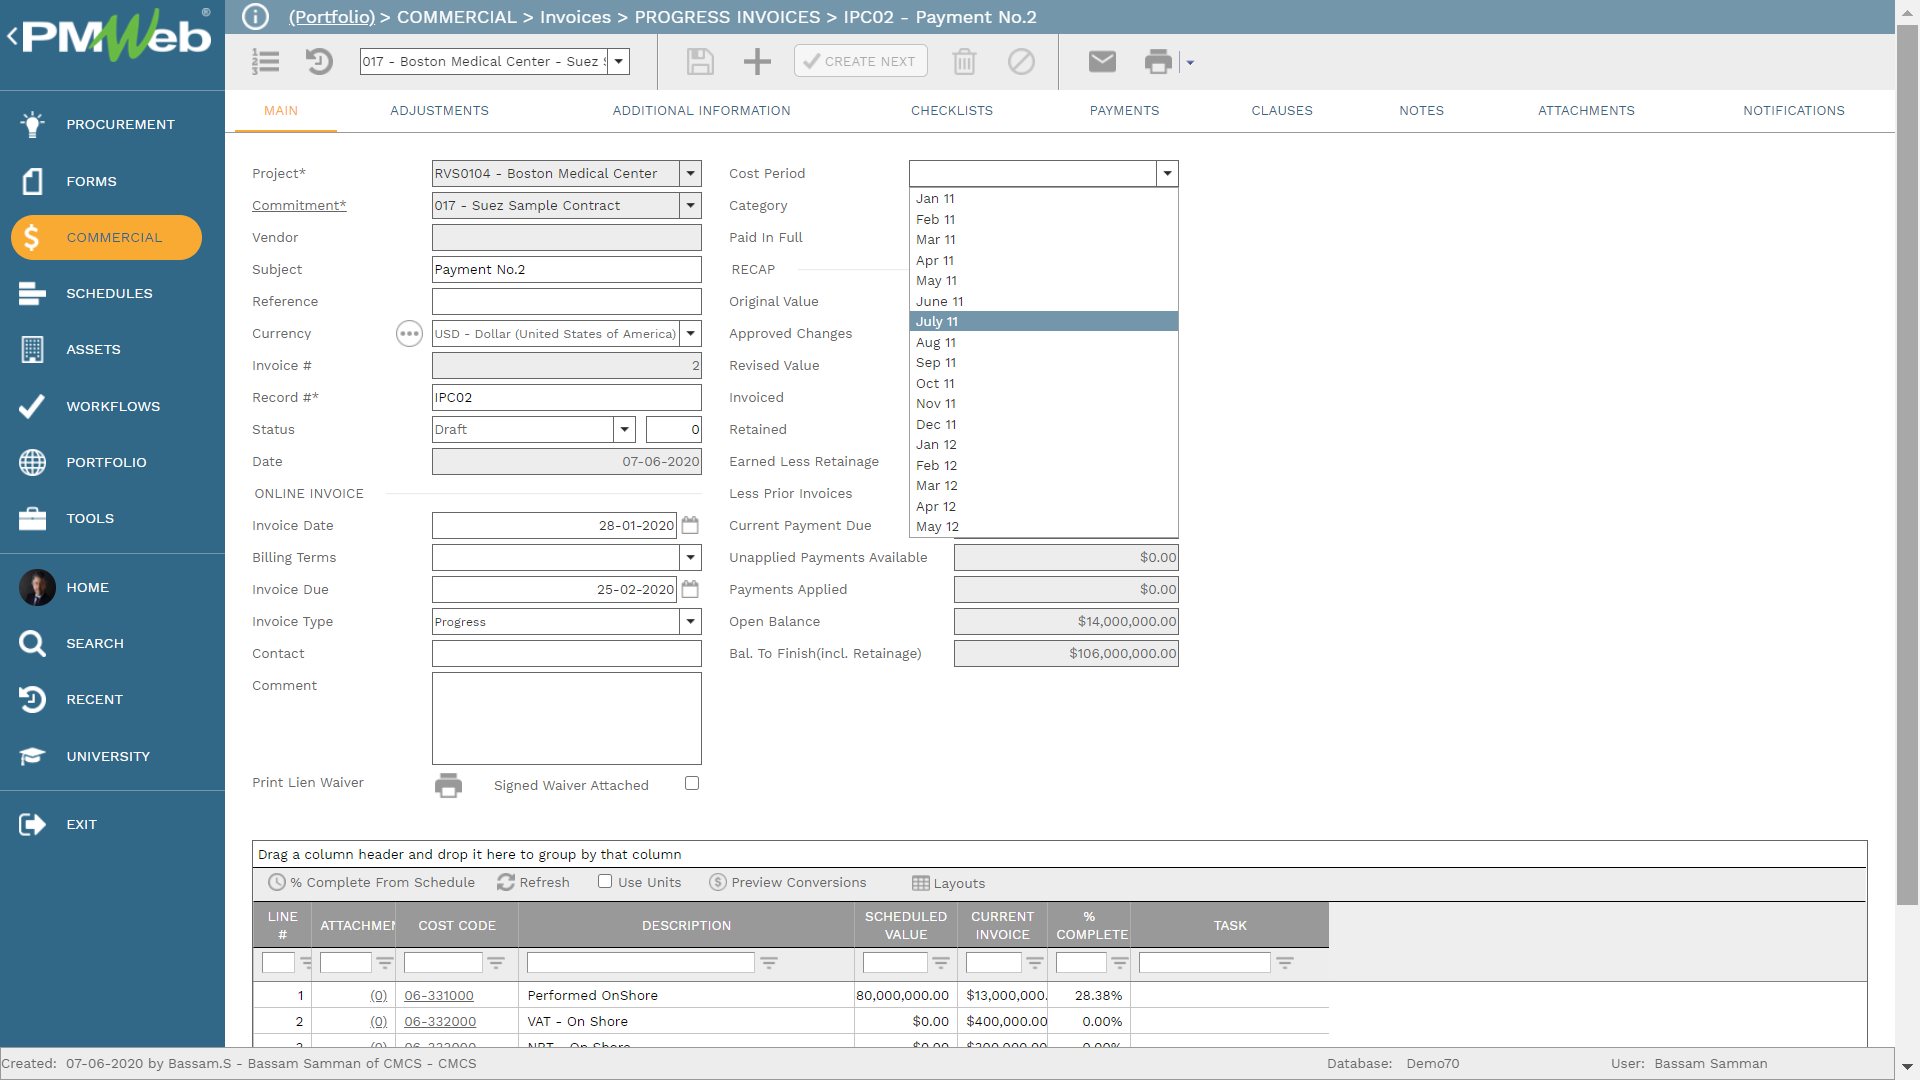Open the print options arrow
1920x1080 pixels.
pyautogui.click(x=1190, y=63)
